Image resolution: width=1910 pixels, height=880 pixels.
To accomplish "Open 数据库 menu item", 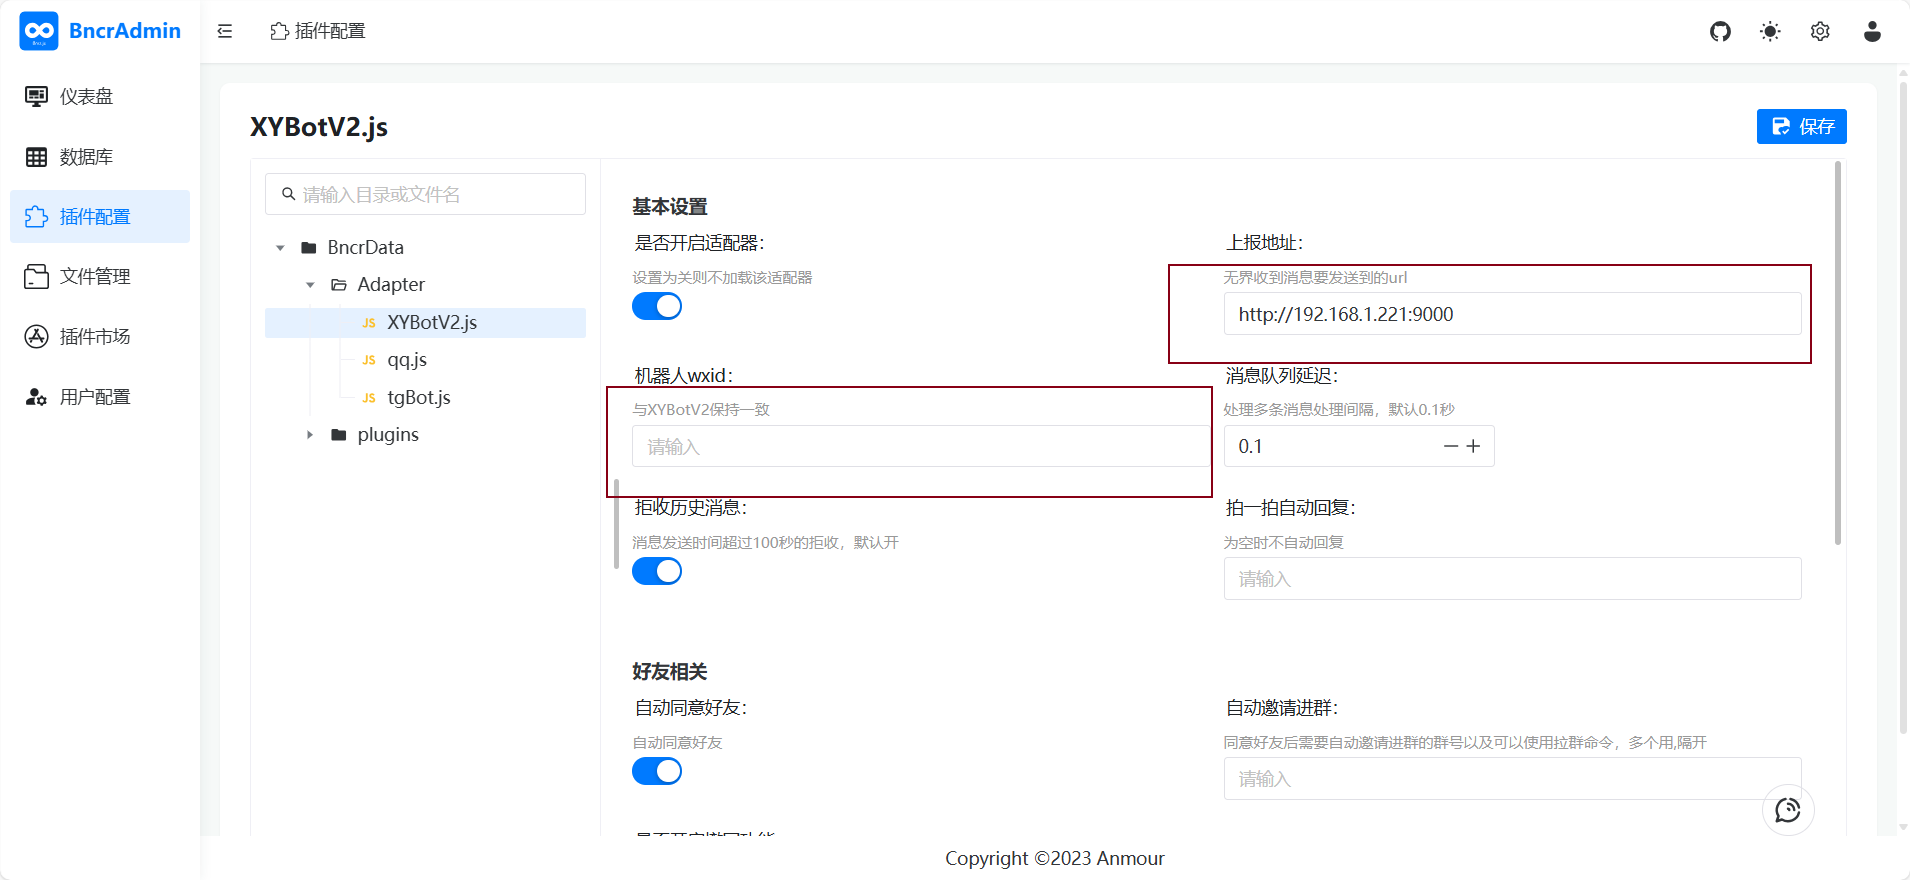I will click(100, 157).
